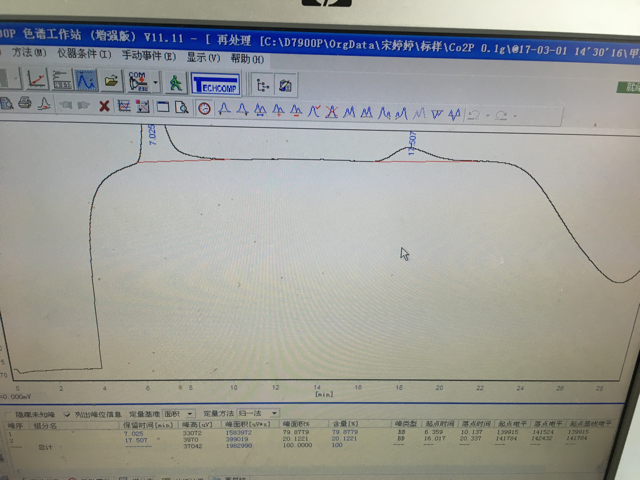Click peak area value 399019

pyautogui.click(x=237, y=439)
